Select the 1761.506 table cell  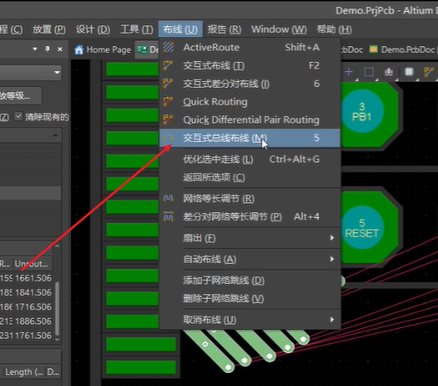coord(33,335)
